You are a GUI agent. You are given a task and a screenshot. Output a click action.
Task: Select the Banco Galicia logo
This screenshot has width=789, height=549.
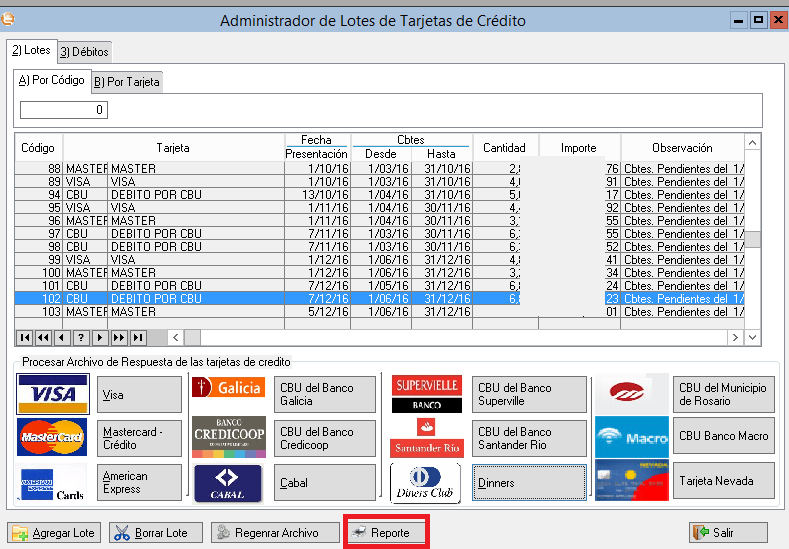click(228, 389)
